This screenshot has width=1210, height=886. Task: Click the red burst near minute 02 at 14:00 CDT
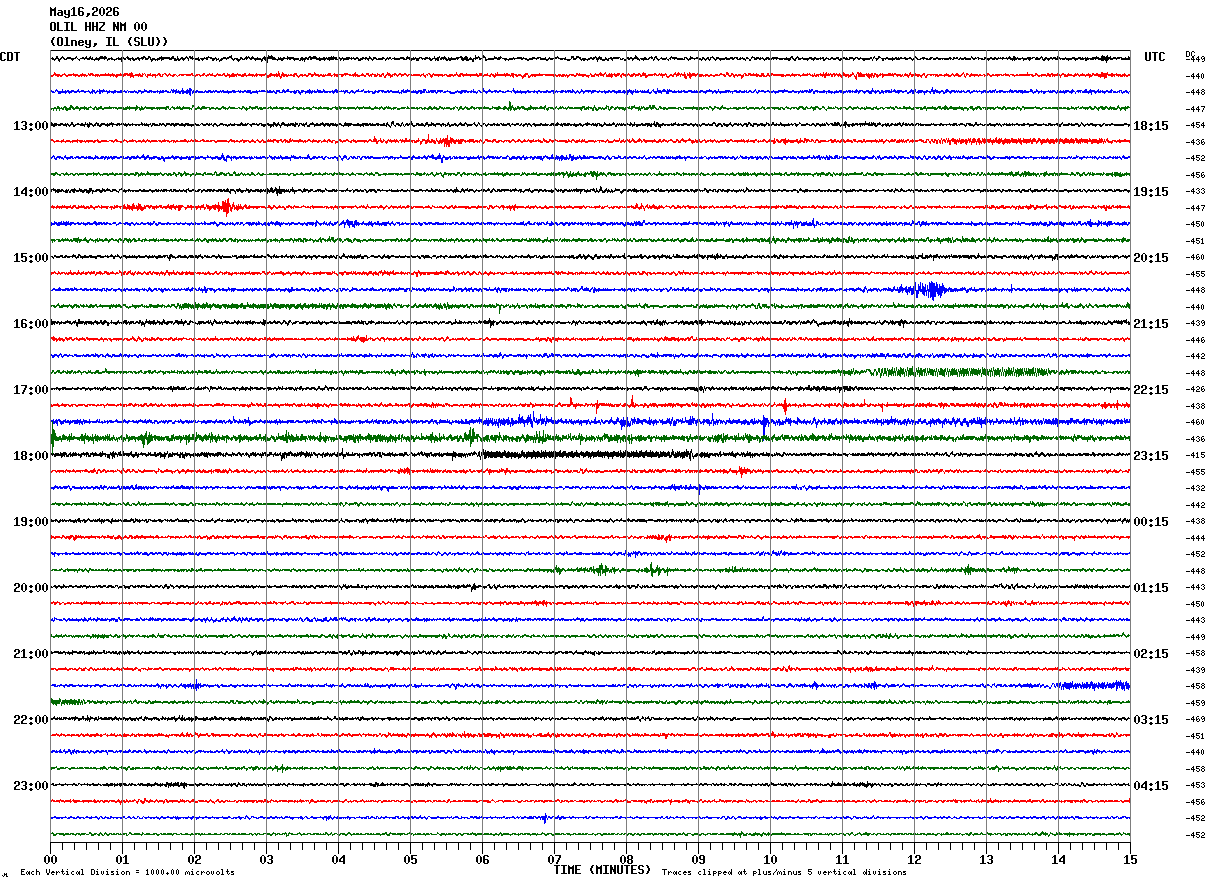pos(226,207)
